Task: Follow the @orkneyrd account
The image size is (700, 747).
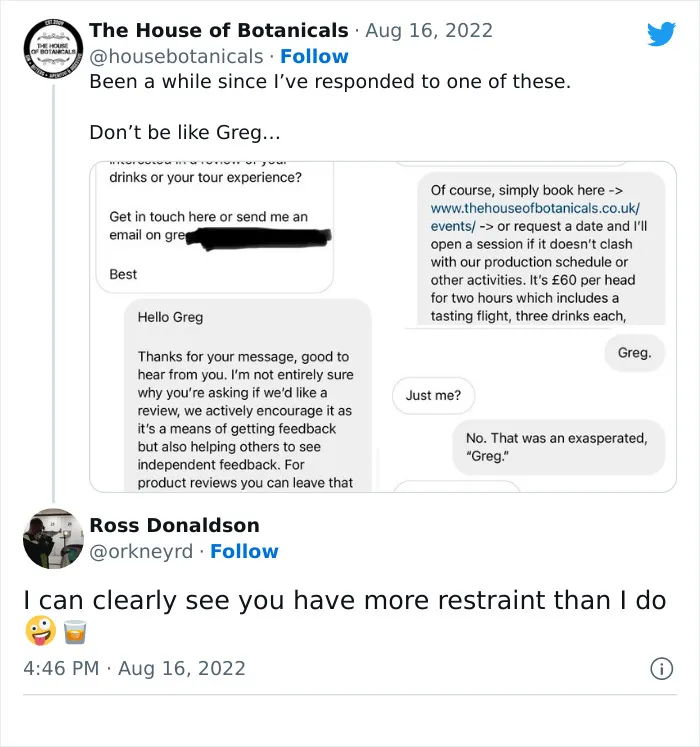Action: (244, 551)
